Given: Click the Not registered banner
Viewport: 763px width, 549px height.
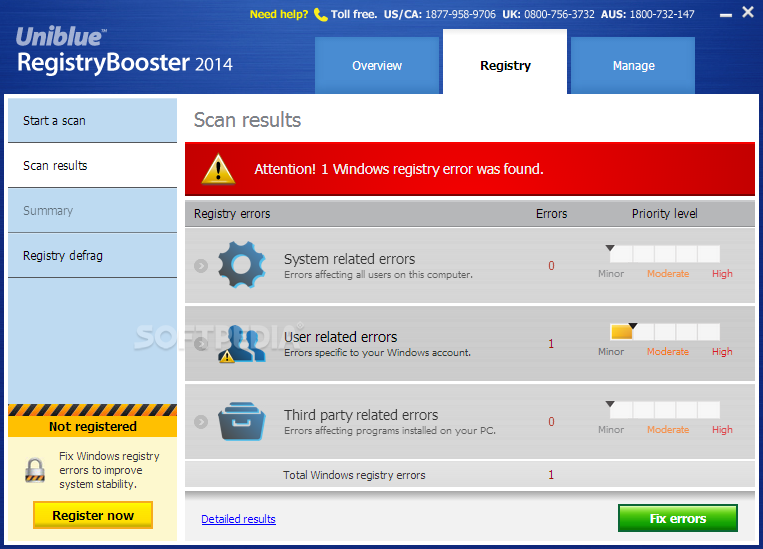Looking at the screenshot, I should 92,426.
